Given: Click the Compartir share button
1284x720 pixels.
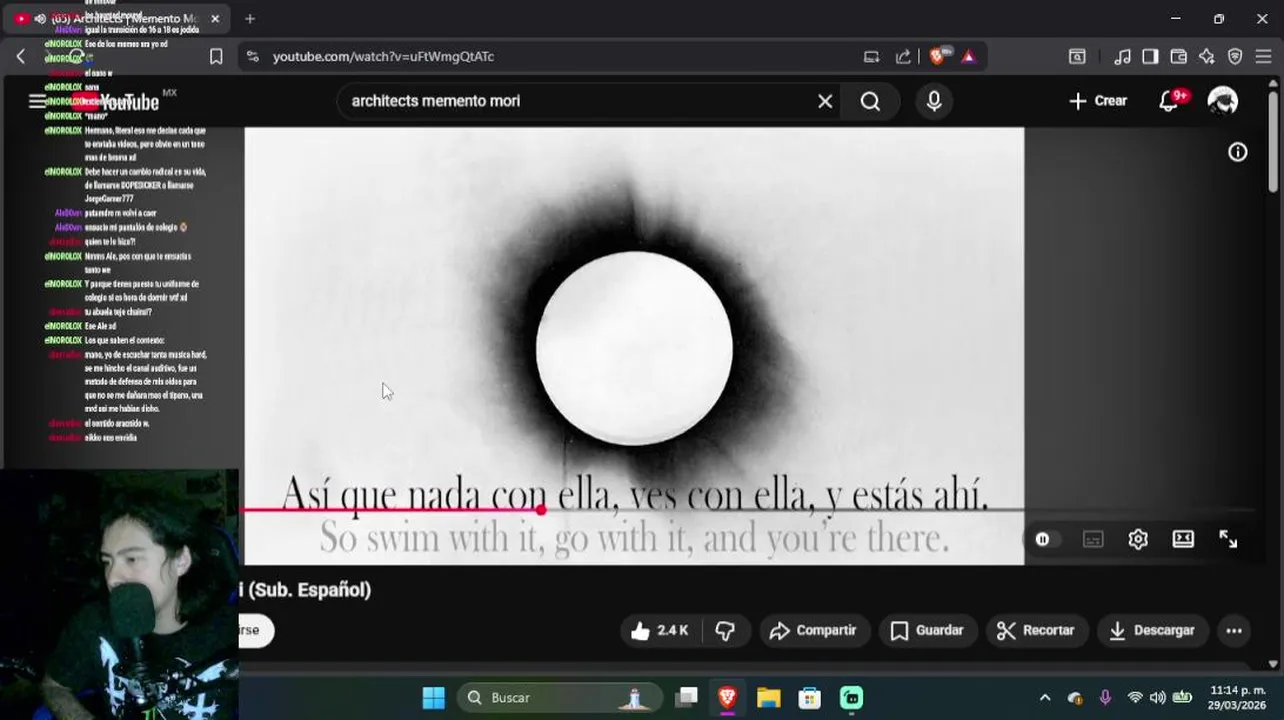Looking at the screenshot, I should (814, 630).
